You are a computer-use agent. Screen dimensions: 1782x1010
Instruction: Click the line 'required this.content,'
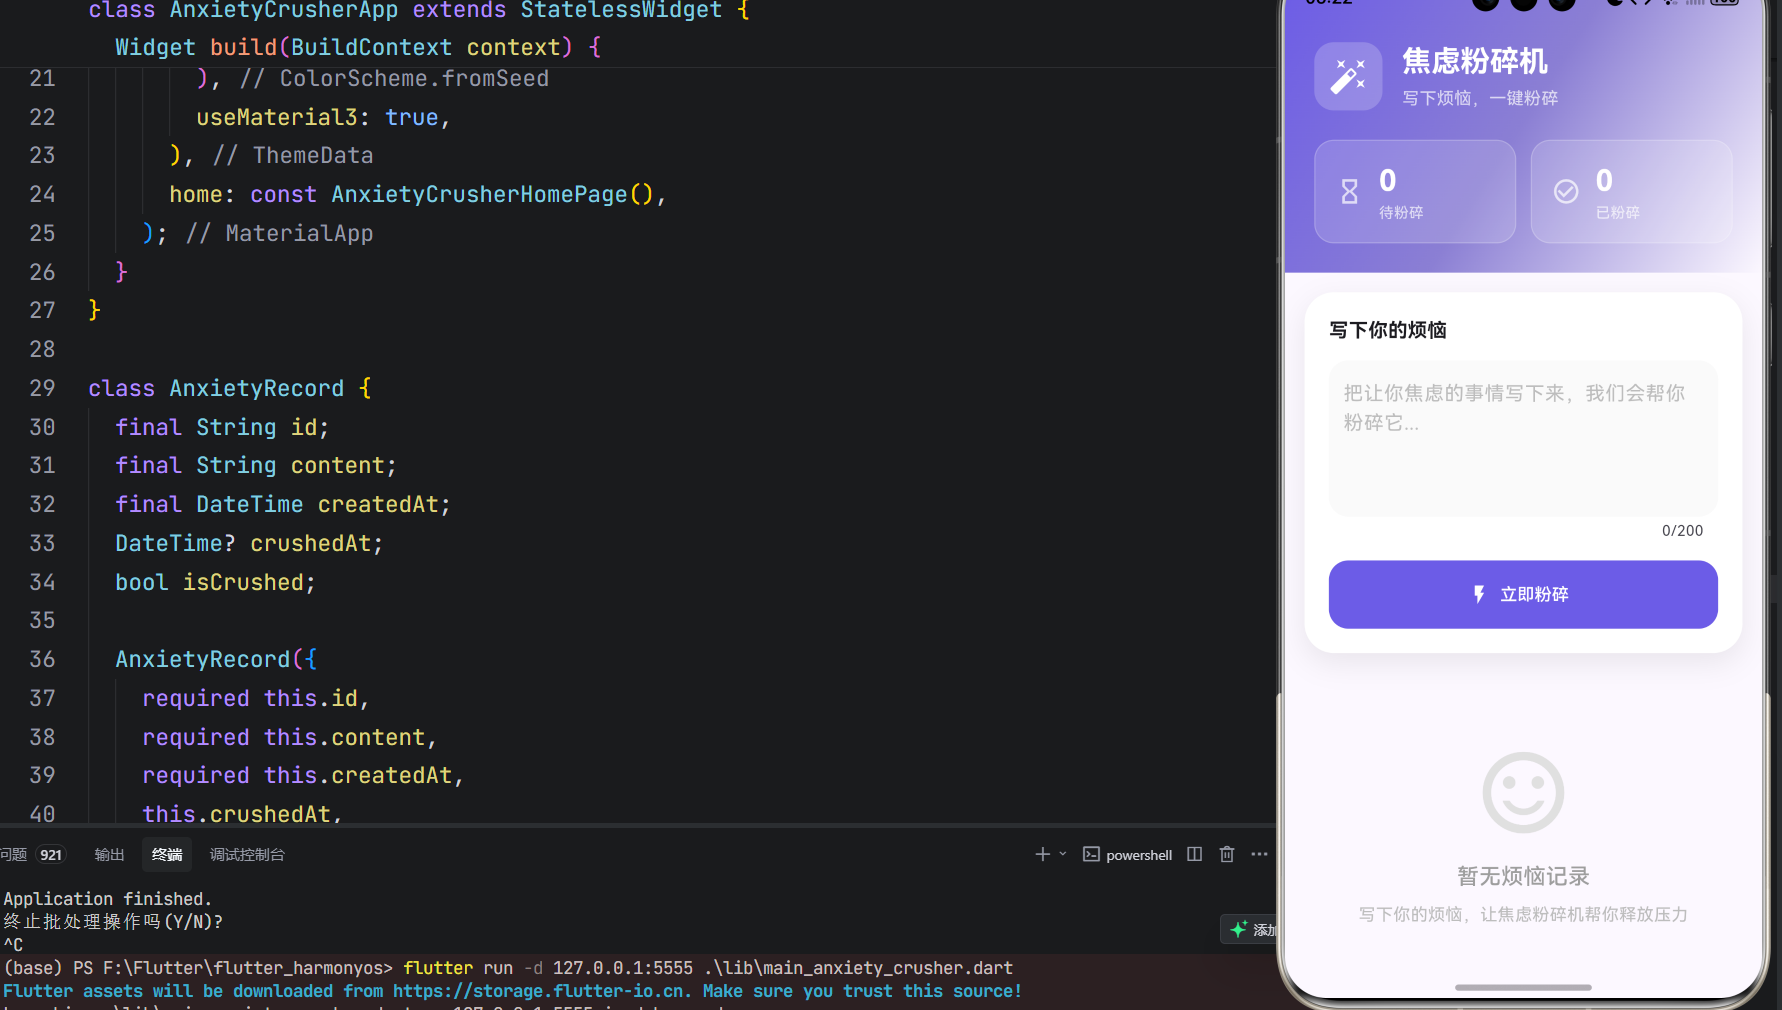290,737
